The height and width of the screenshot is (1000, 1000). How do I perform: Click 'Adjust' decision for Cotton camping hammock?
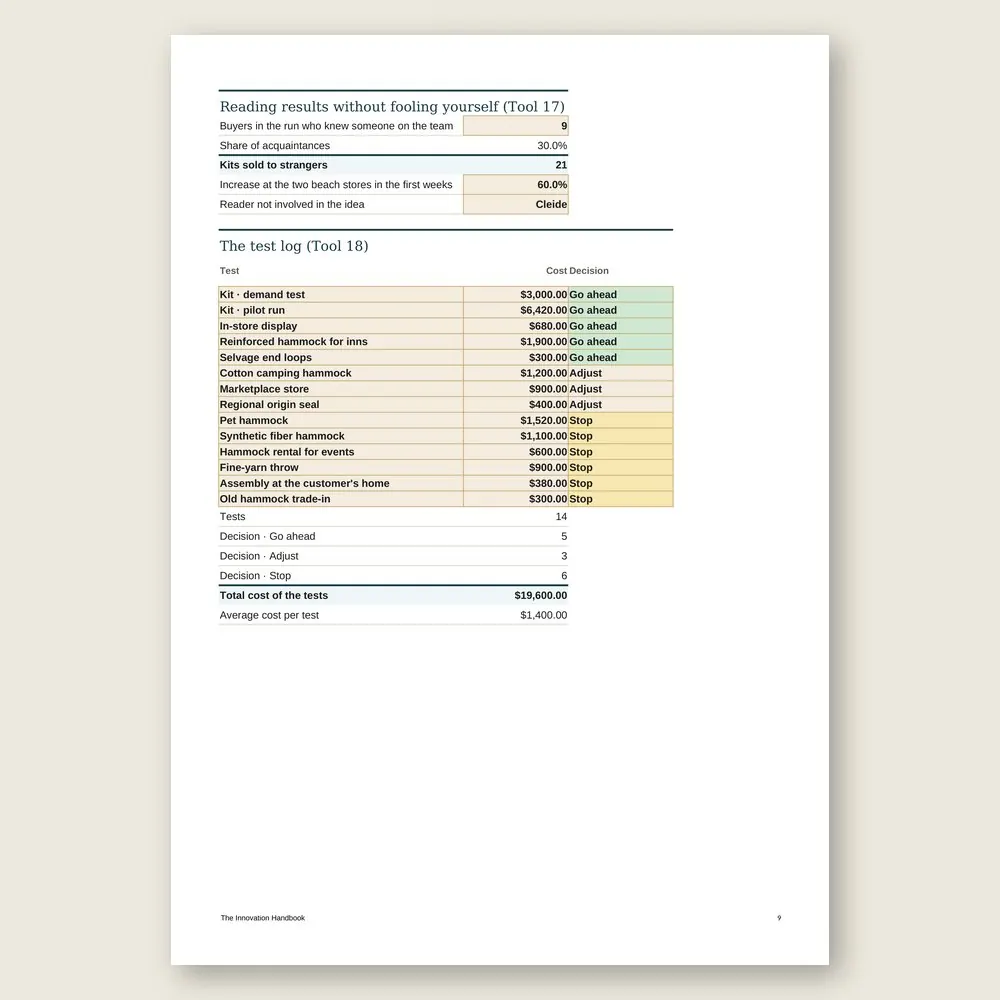(621, 373)
